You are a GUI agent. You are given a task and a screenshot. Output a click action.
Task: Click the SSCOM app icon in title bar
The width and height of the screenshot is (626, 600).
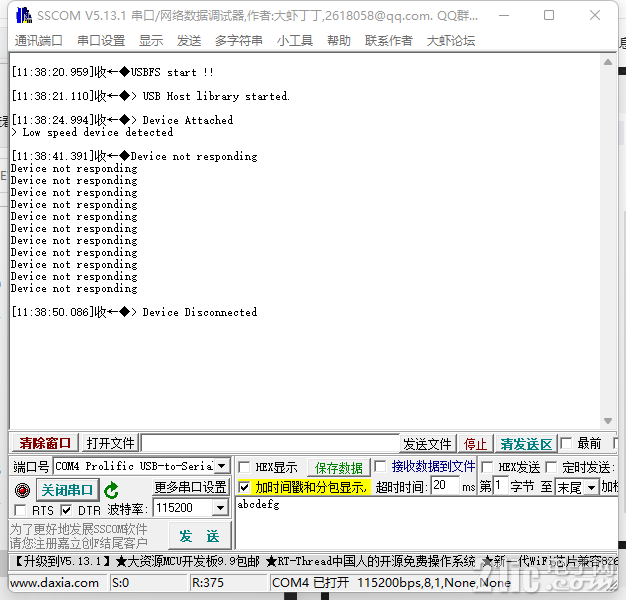[24, 16]
